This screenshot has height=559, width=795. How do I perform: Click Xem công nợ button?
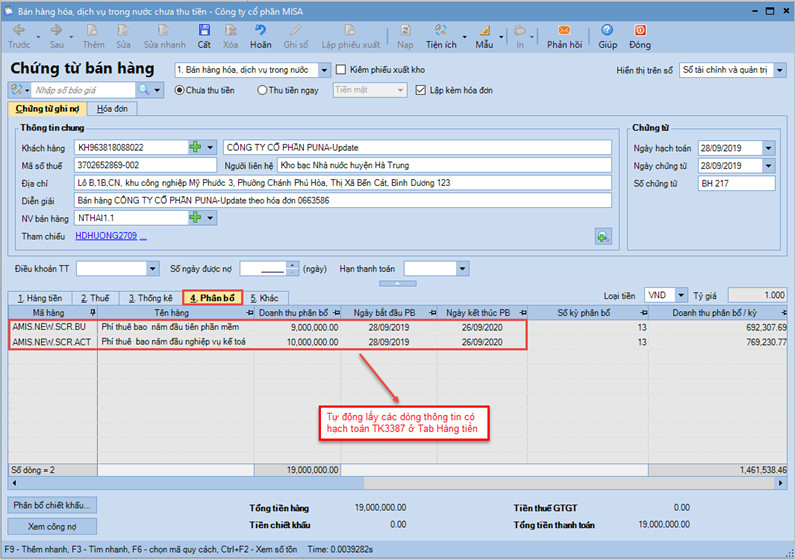[52, 527]
